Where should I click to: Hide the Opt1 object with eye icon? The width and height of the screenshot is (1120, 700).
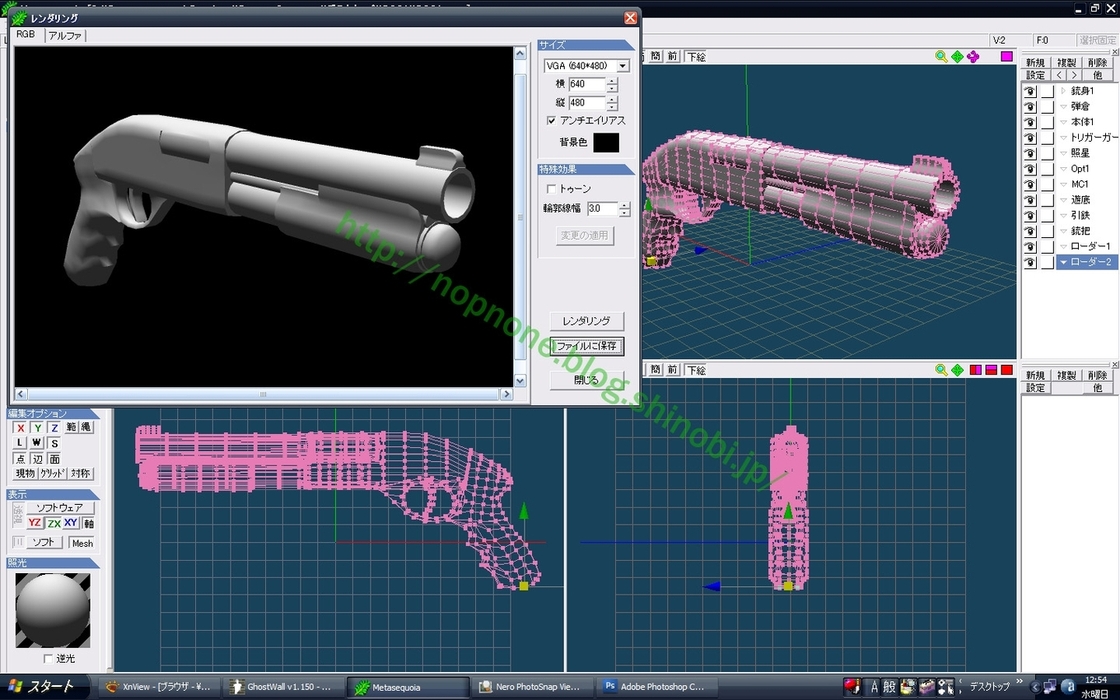click(1029, 169)
